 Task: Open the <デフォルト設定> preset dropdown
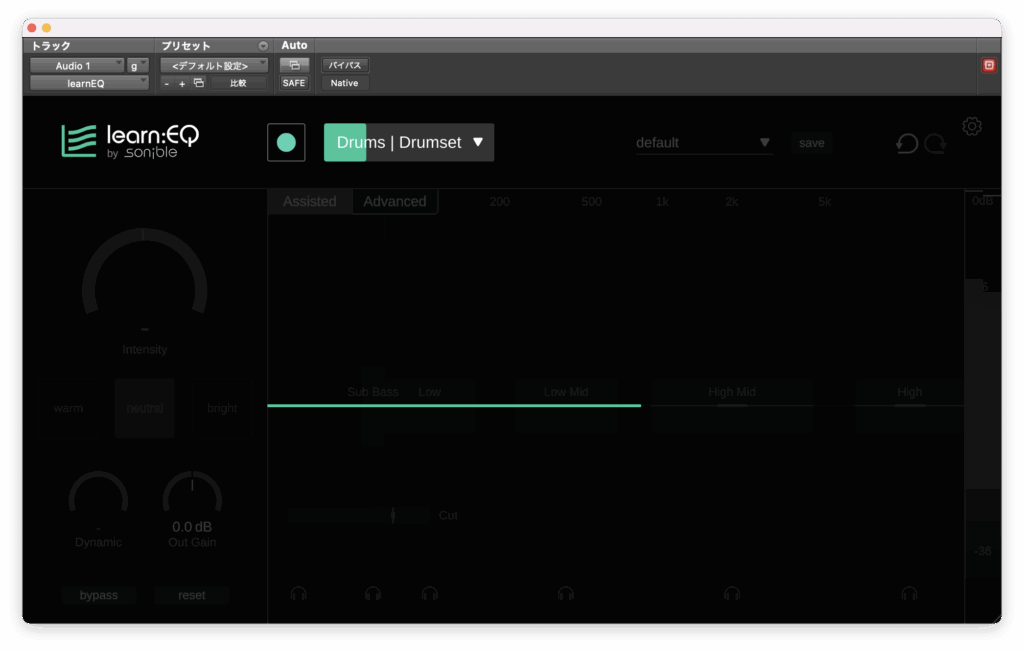coord(214,65)
